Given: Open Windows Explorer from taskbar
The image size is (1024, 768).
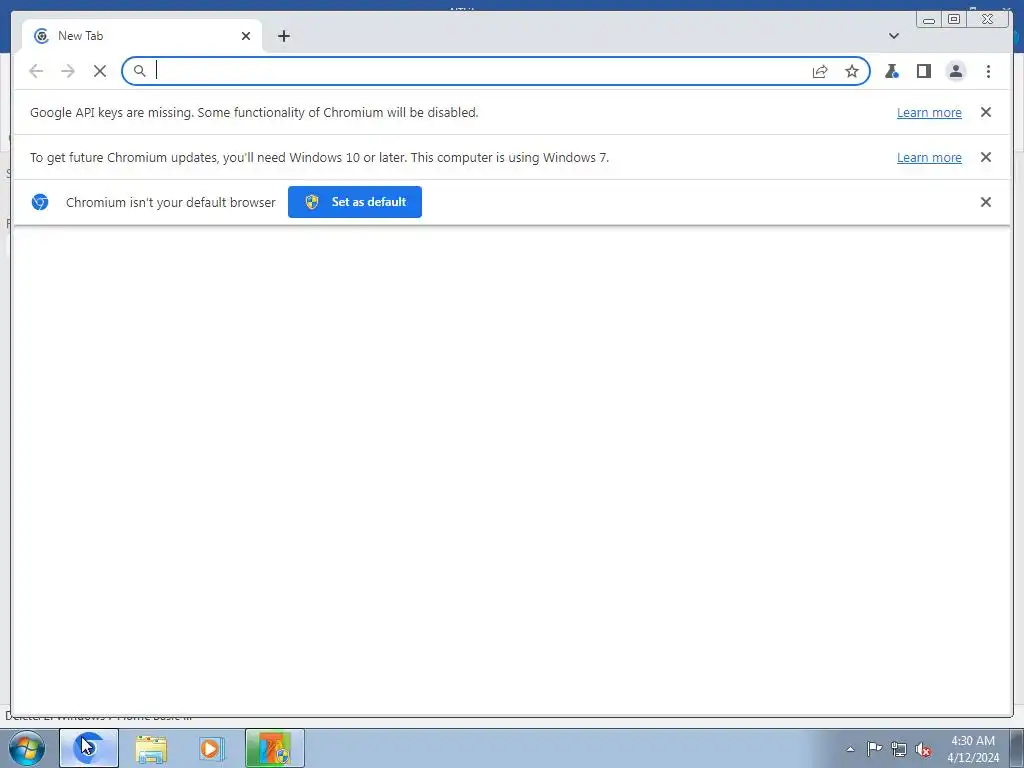Looking at the screenshot, I should point(151,749).
